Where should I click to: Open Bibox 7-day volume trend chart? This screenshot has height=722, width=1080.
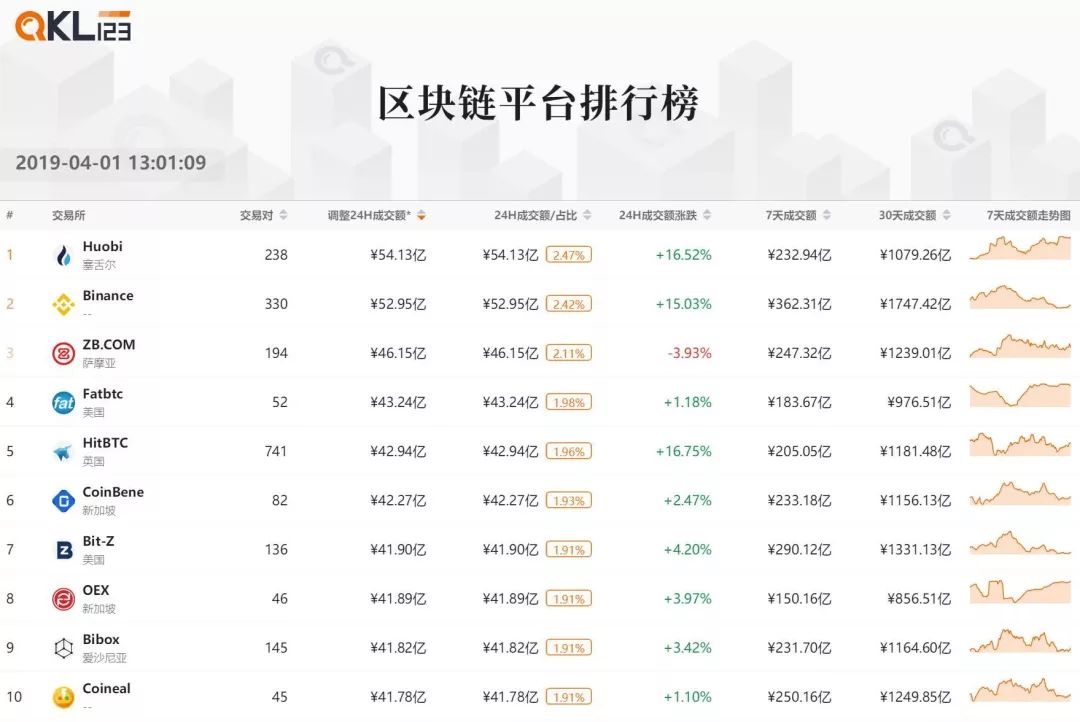click(1020, 641)
